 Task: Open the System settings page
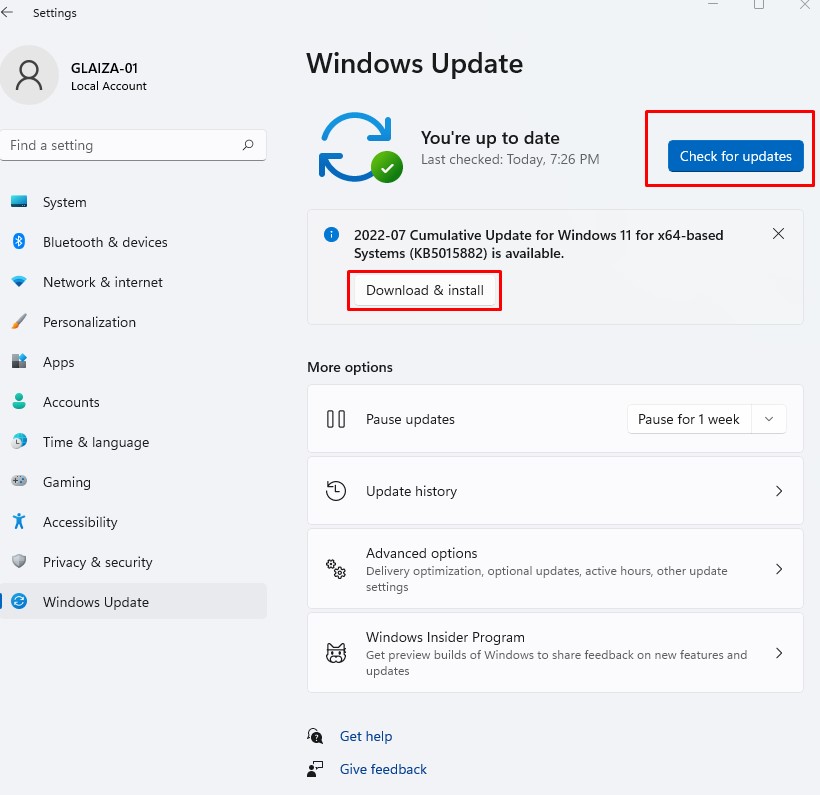(65, 202)
